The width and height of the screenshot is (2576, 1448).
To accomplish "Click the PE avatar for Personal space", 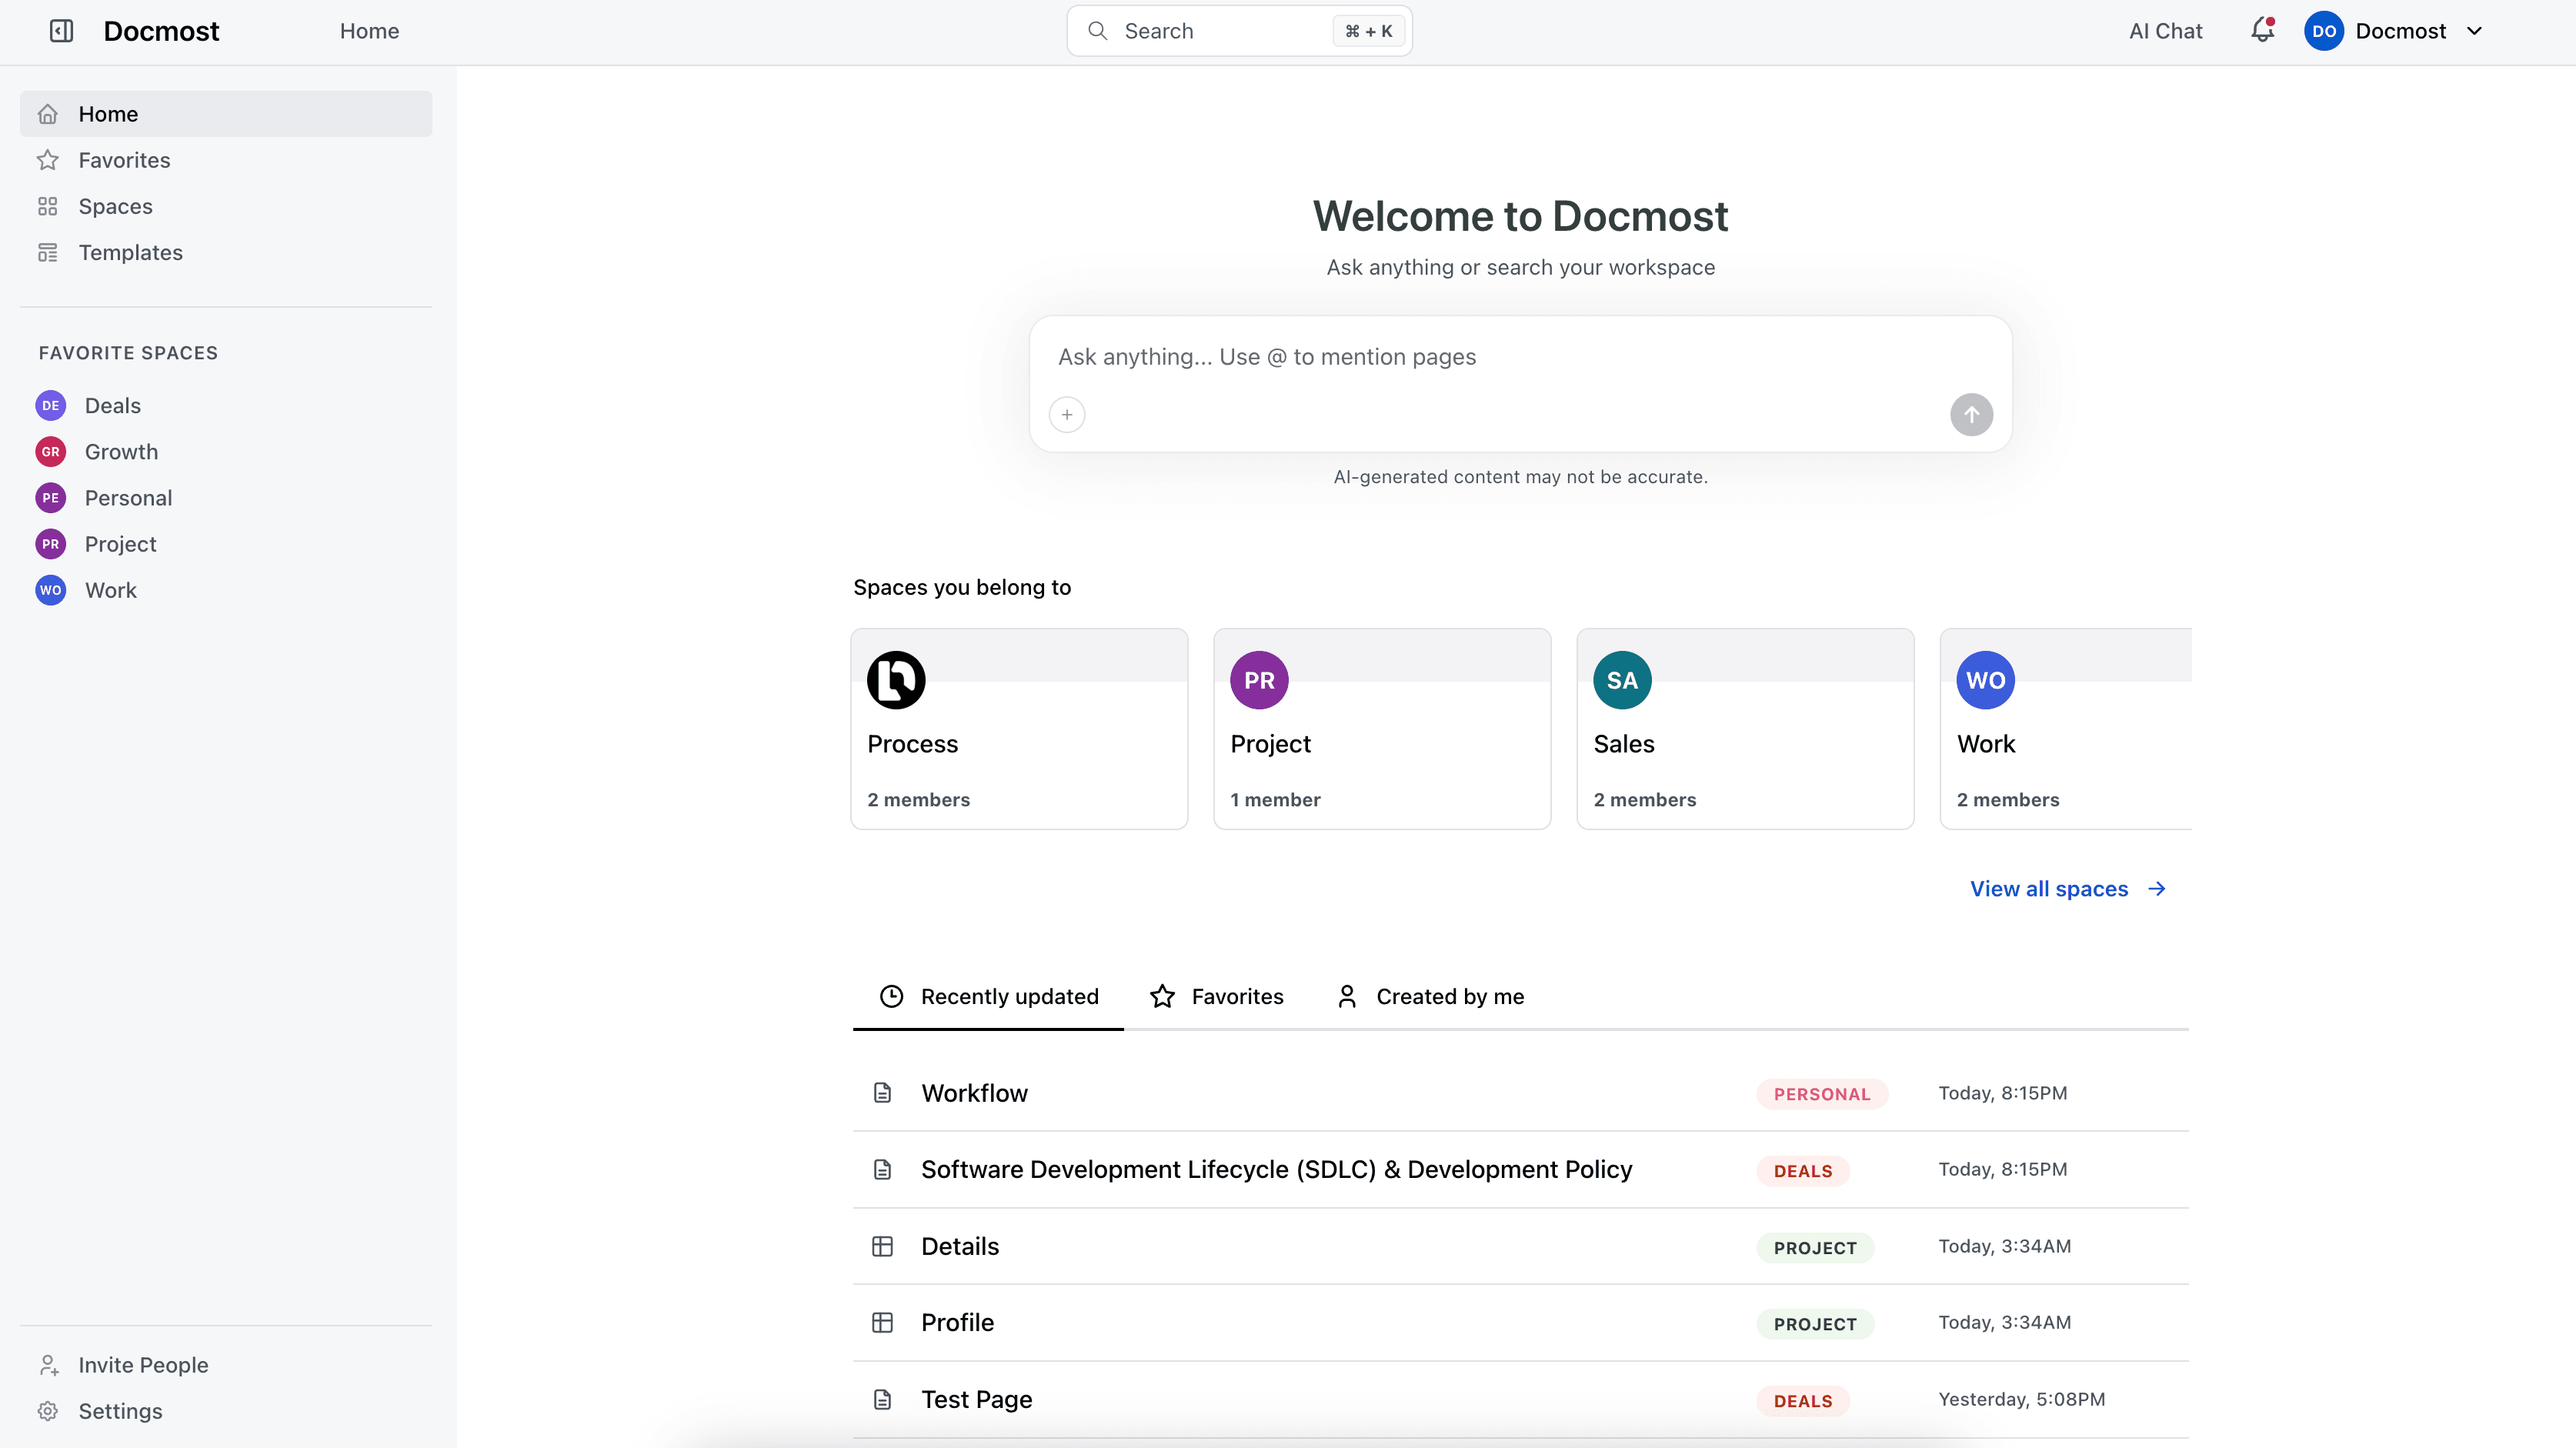I will 51,498.
